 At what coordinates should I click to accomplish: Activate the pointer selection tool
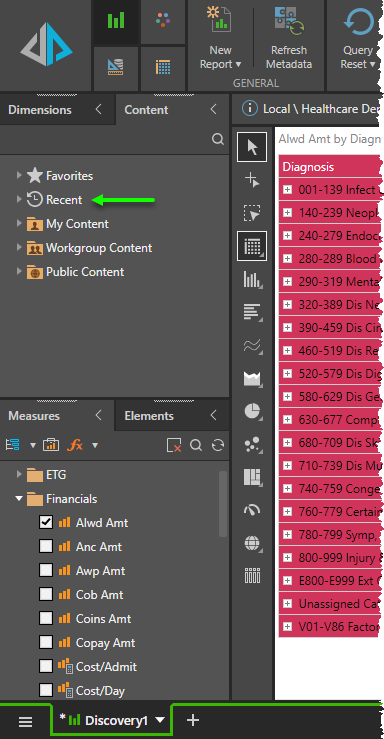(x=252, y=147)
